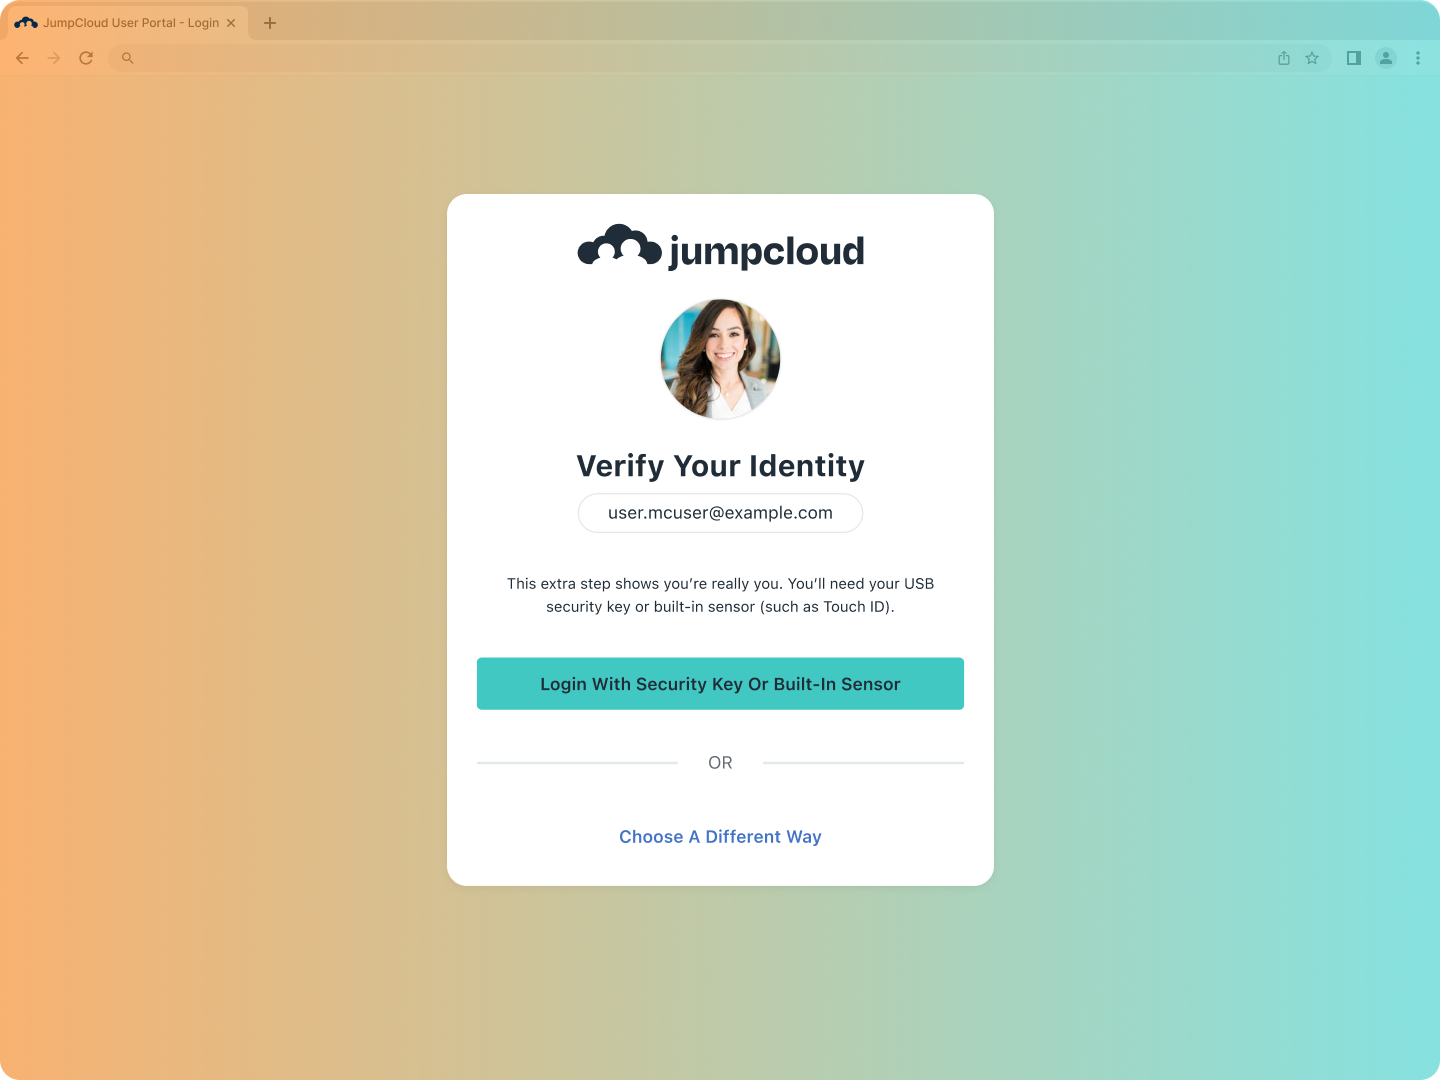Reload the page with the refresh icon
The width and height of the screenshot is (1440, 1080).
[x=86, y=58]
